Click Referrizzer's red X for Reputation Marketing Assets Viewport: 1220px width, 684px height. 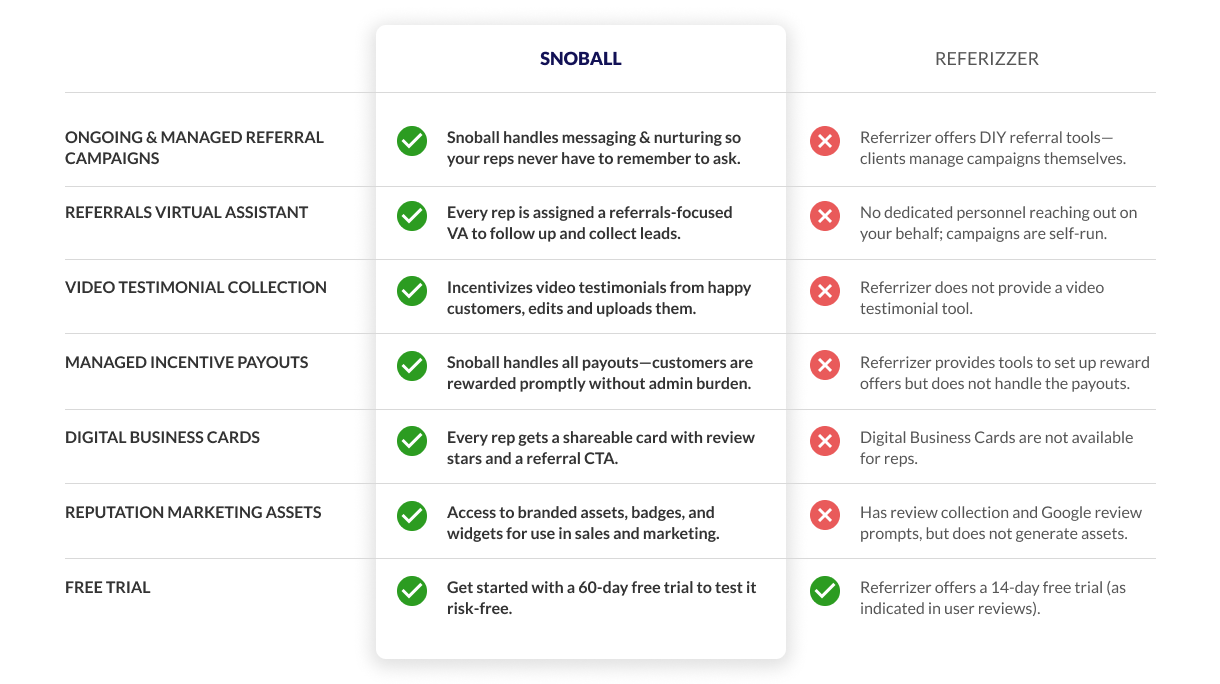pyautogui.click(x=825, y=516)
